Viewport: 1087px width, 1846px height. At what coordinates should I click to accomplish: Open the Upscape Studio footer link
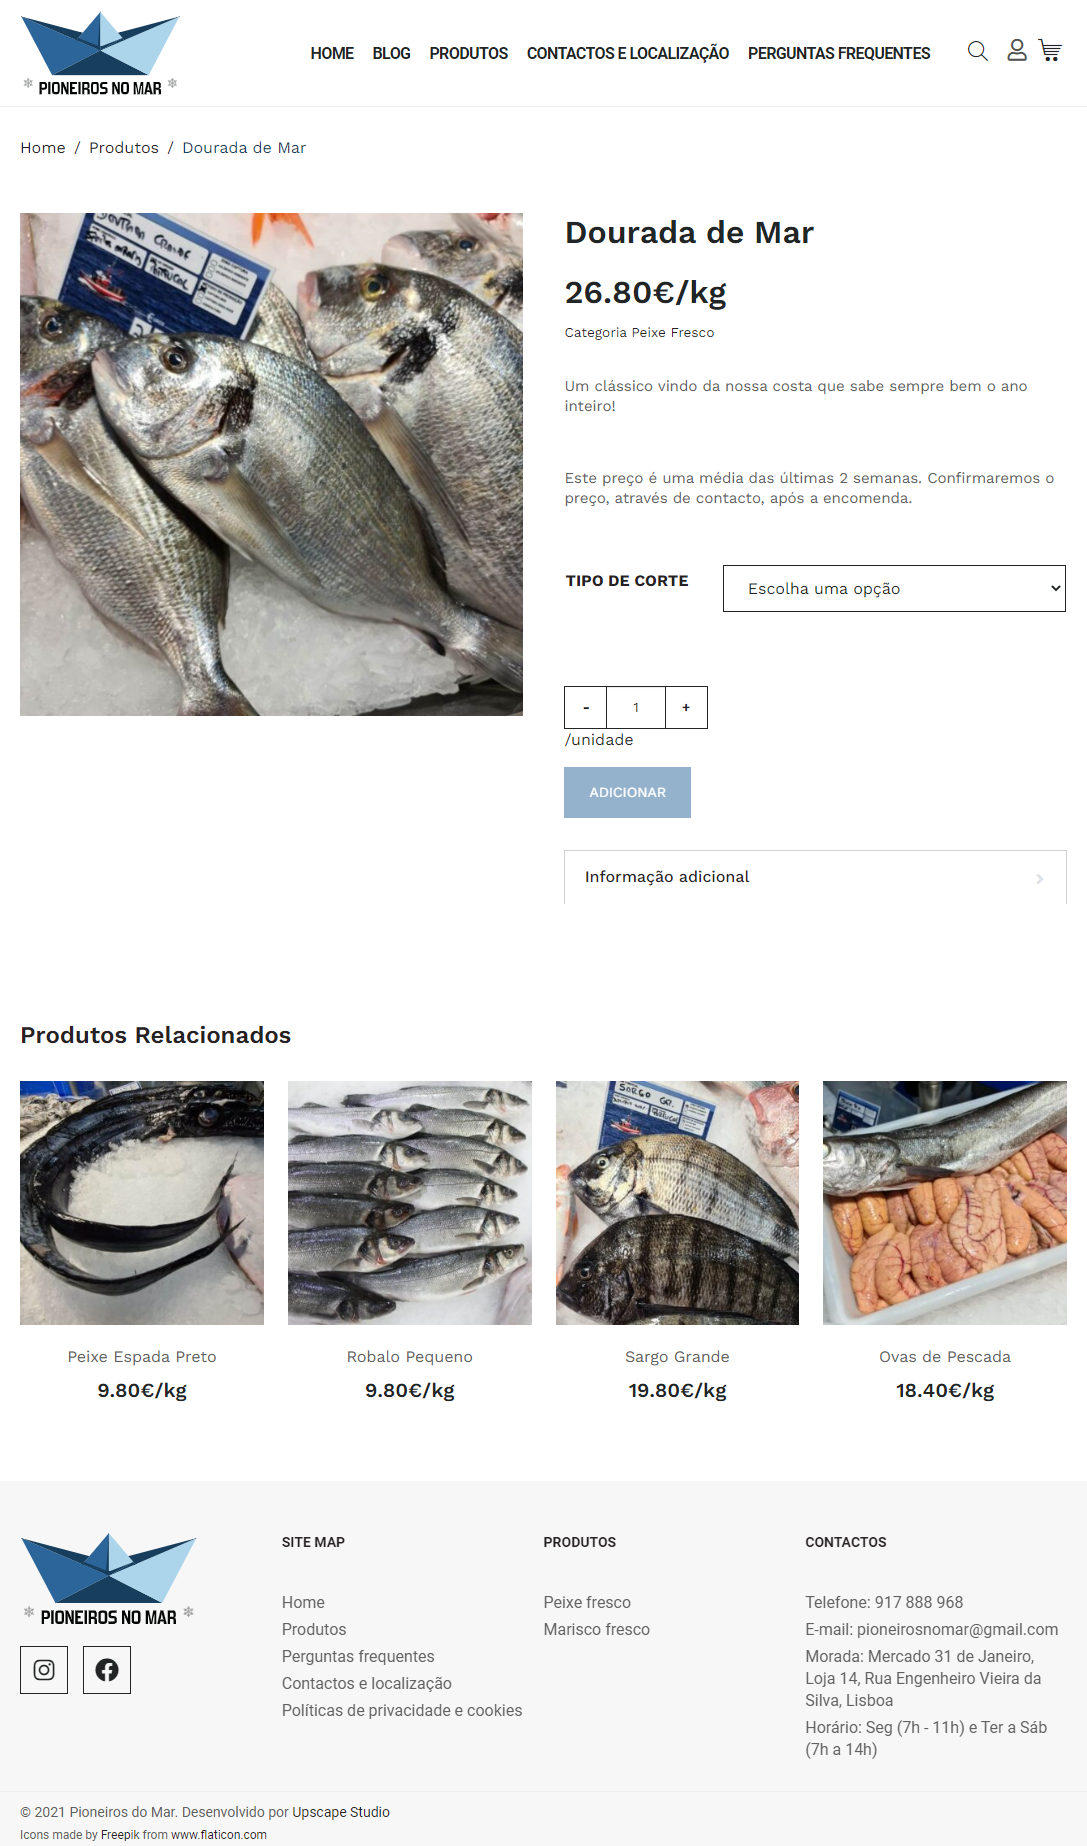(341, 1812)
